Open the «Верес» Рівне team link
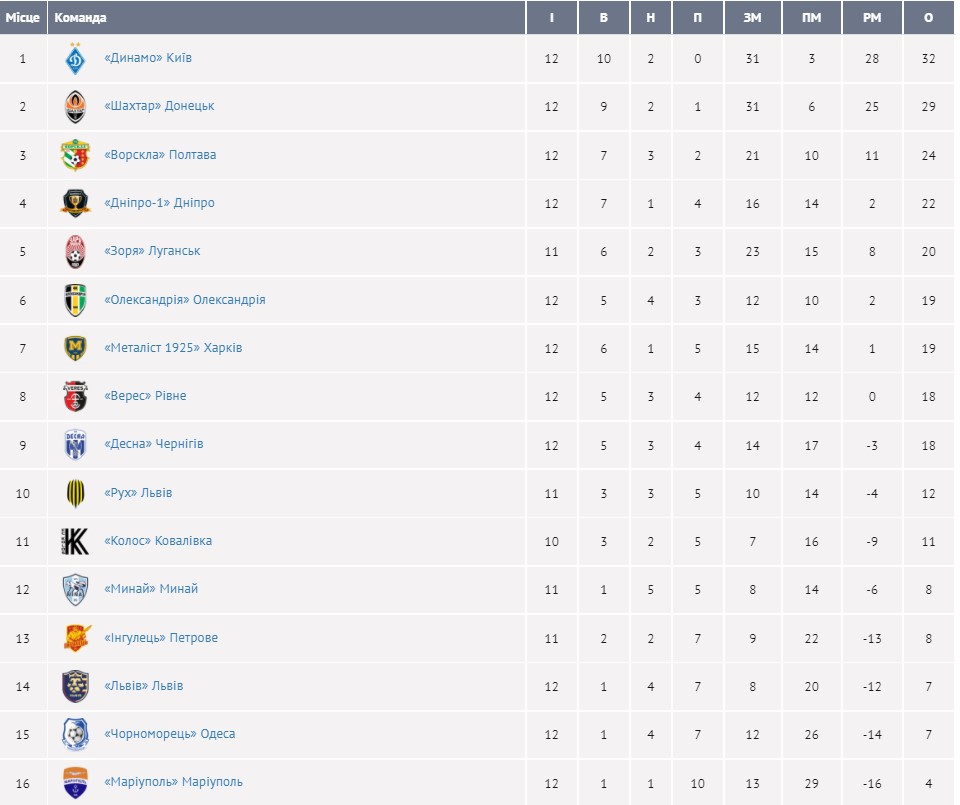 click(145, 396)
